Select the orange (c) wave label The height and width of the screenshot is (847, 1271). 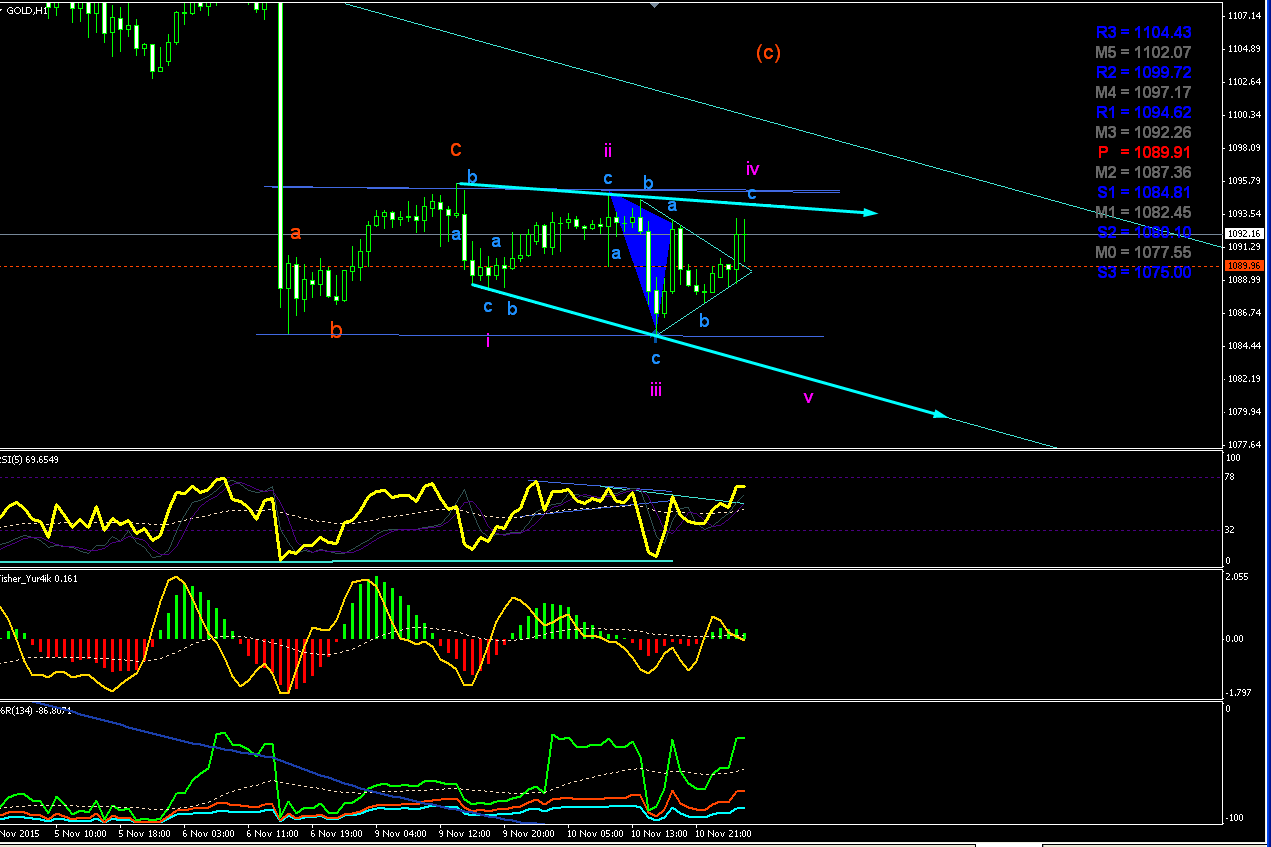coord(767,53)
